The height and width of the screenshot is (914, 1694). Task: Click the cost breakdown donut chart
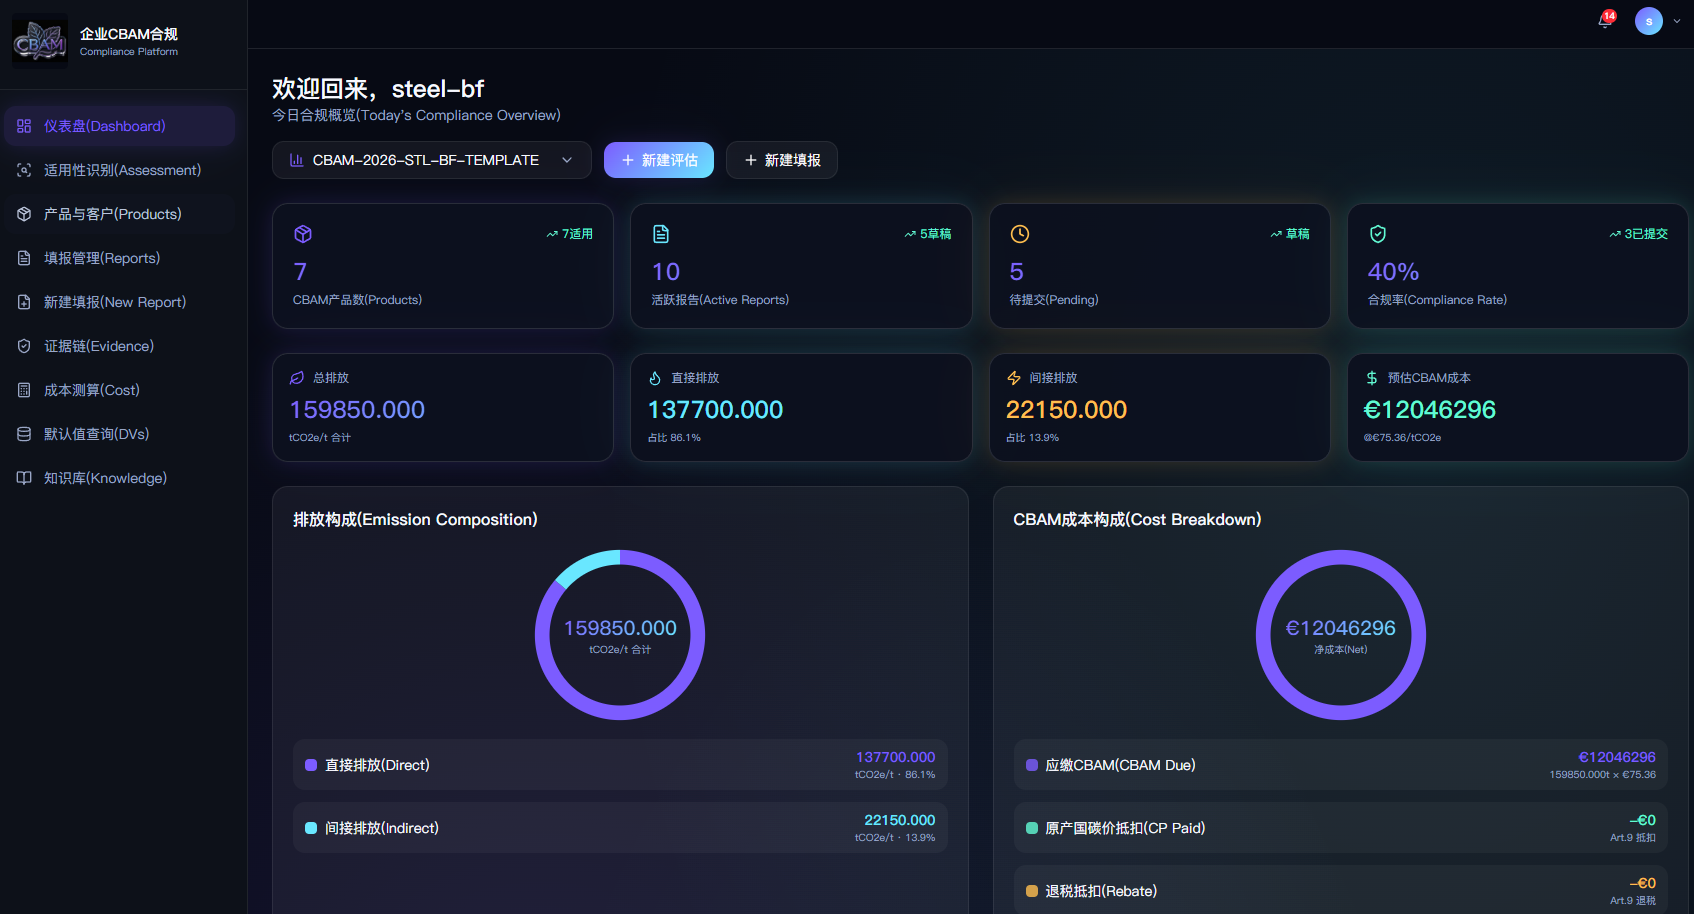pos(1341,635)
